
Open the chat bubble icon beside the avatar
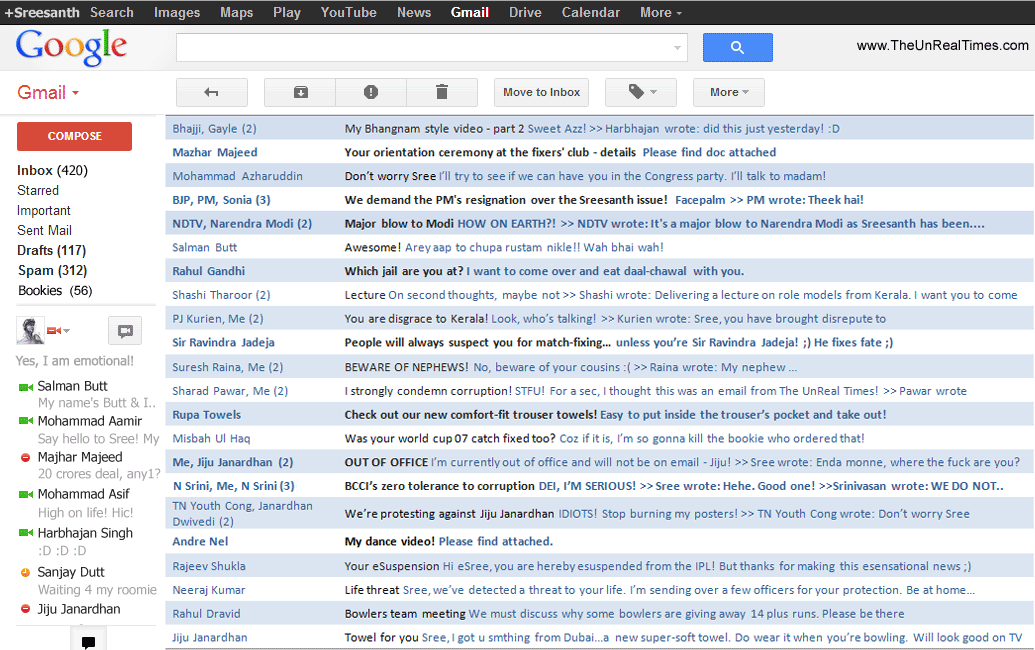click(x=125, y=331)
